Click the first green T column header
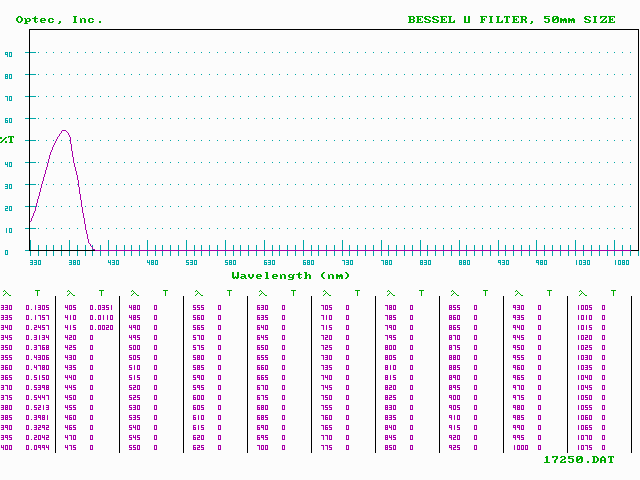 point(37,293)
